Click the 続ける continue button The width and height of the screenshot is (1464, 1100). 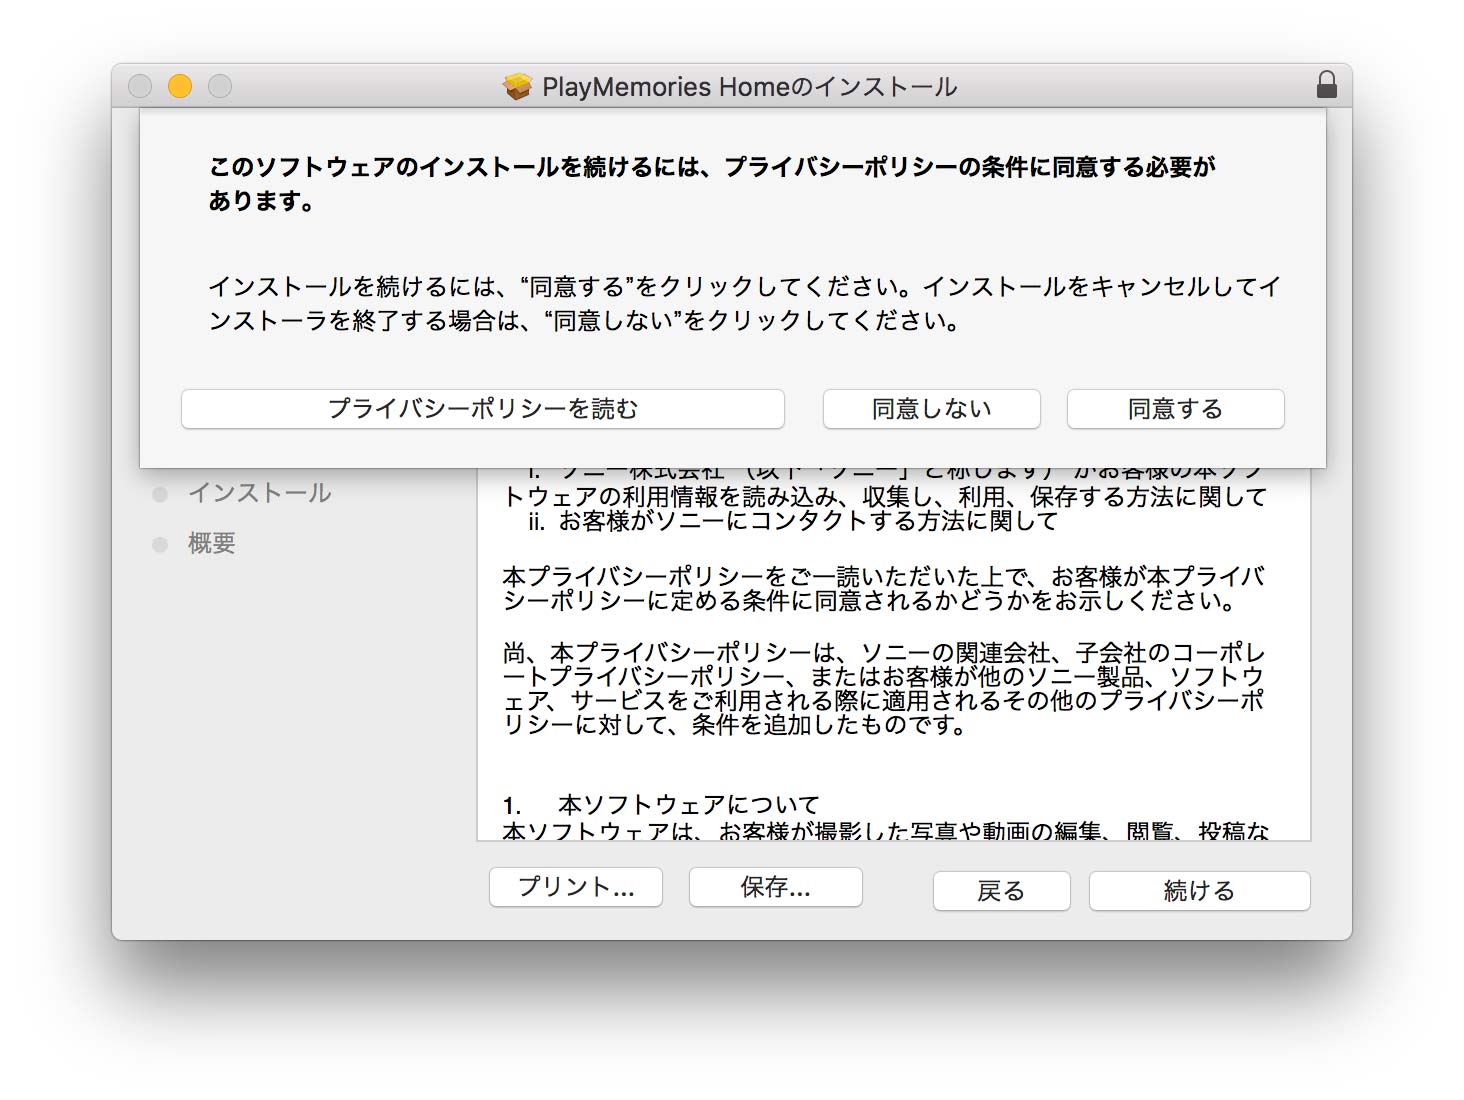[1199, 891]
